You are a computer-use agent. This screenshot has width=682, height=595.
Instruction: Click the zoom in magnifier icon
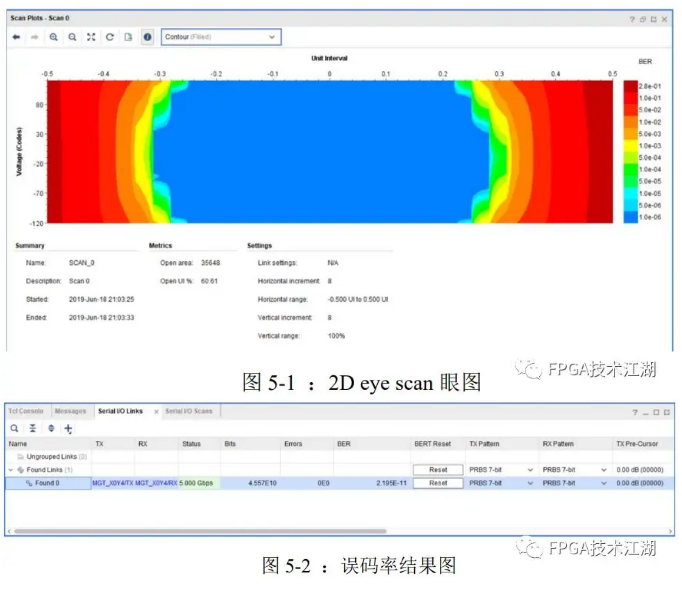54,37
